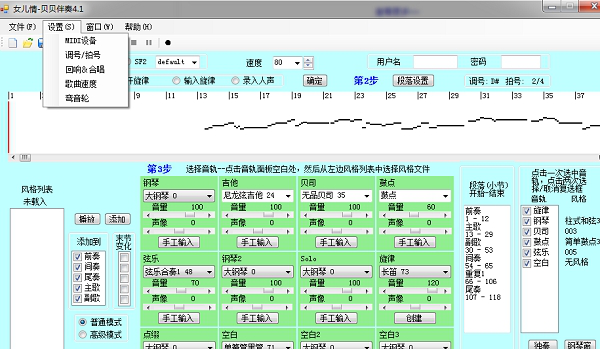
Task: Click the 鼓点 音量 slider thumb
Action: tap(414, 215)
